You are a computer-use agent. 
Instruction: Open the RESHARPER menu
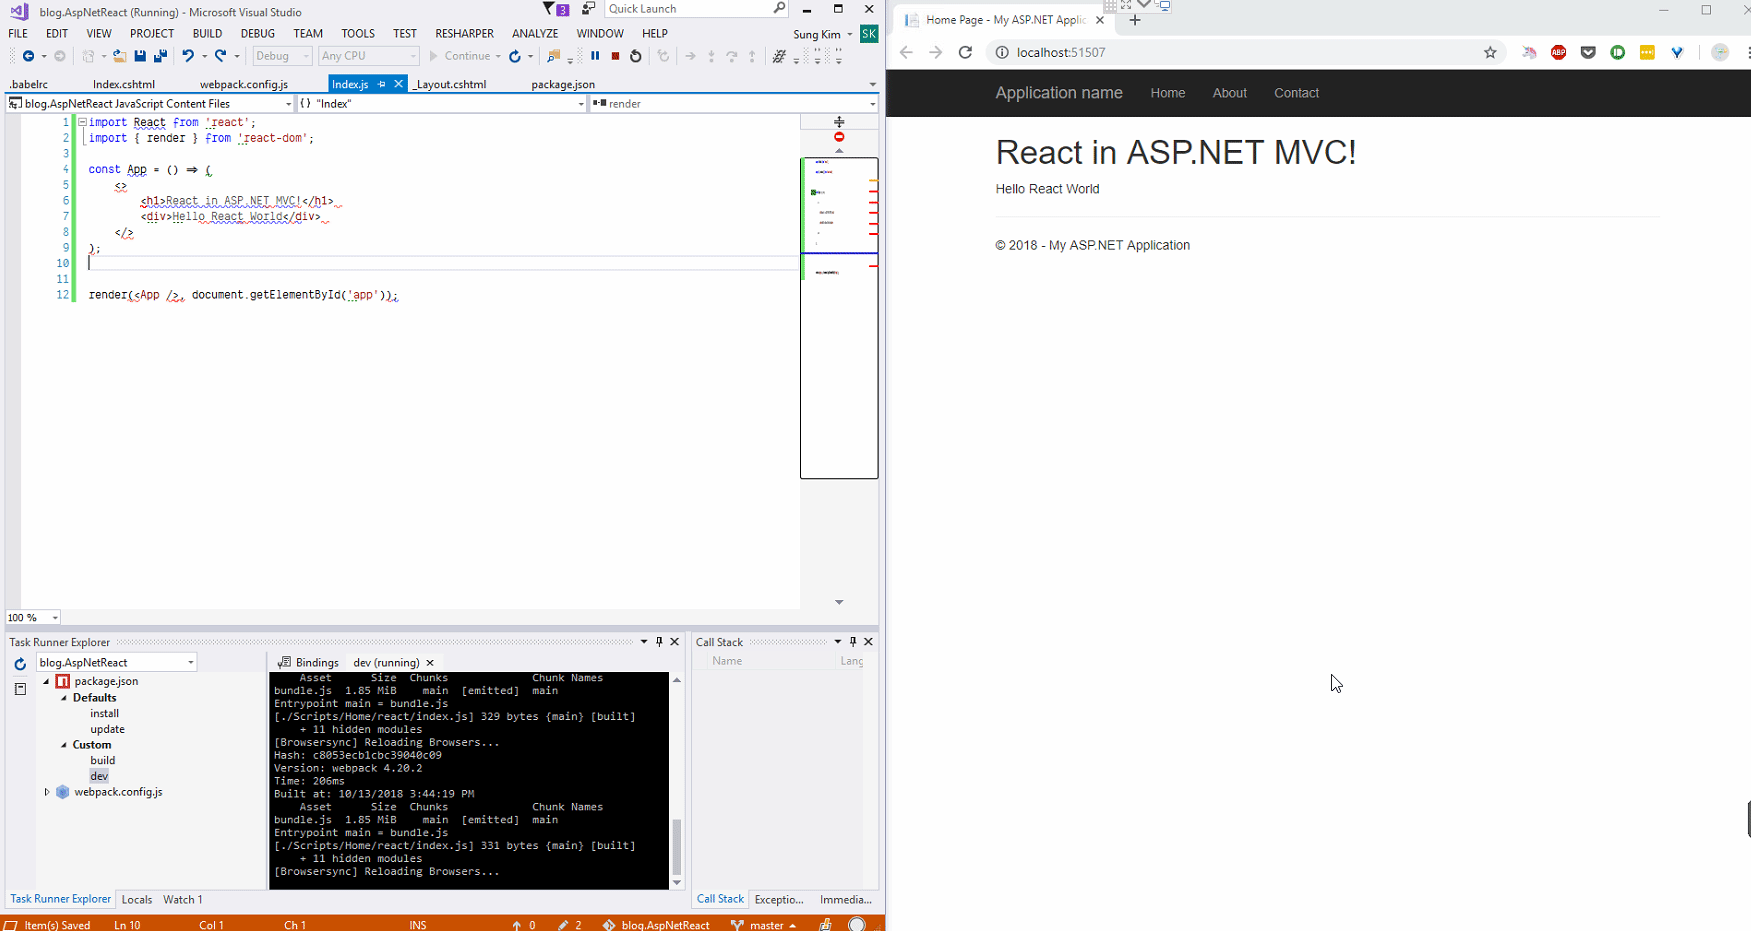pos(464,33)
